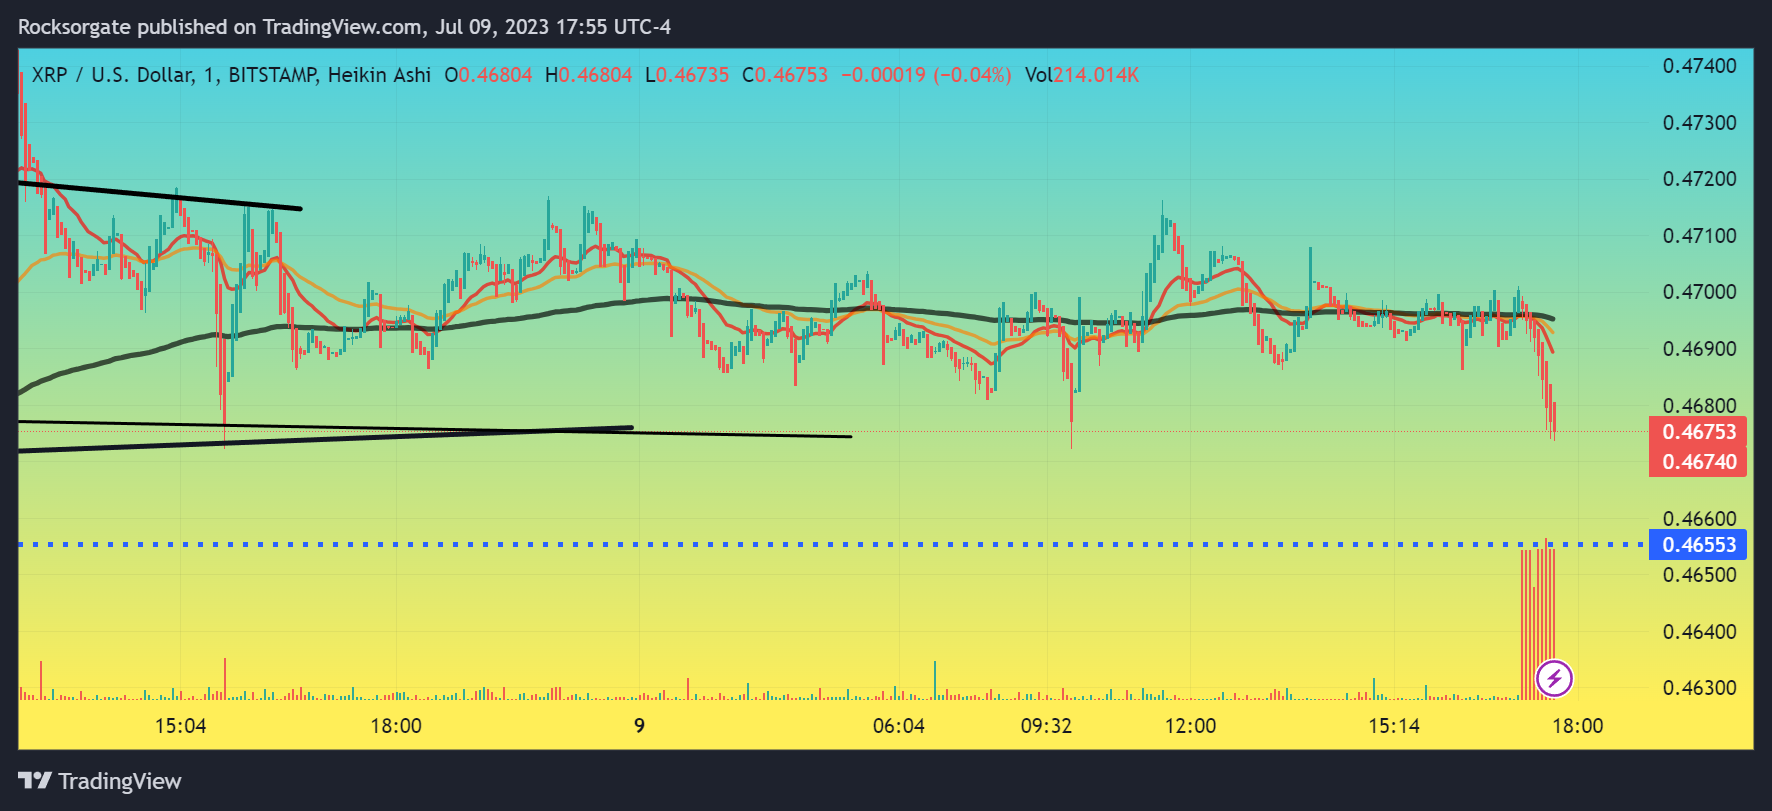Click the close value C0.46753
1772x811 pixels.
pyautogui.click(x=785, y=75)
